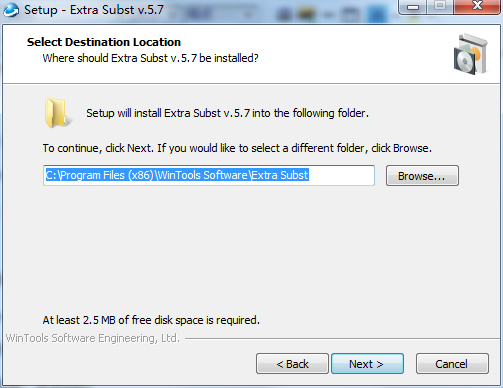Place cursor in blank space after the path text

click(341, 175)
